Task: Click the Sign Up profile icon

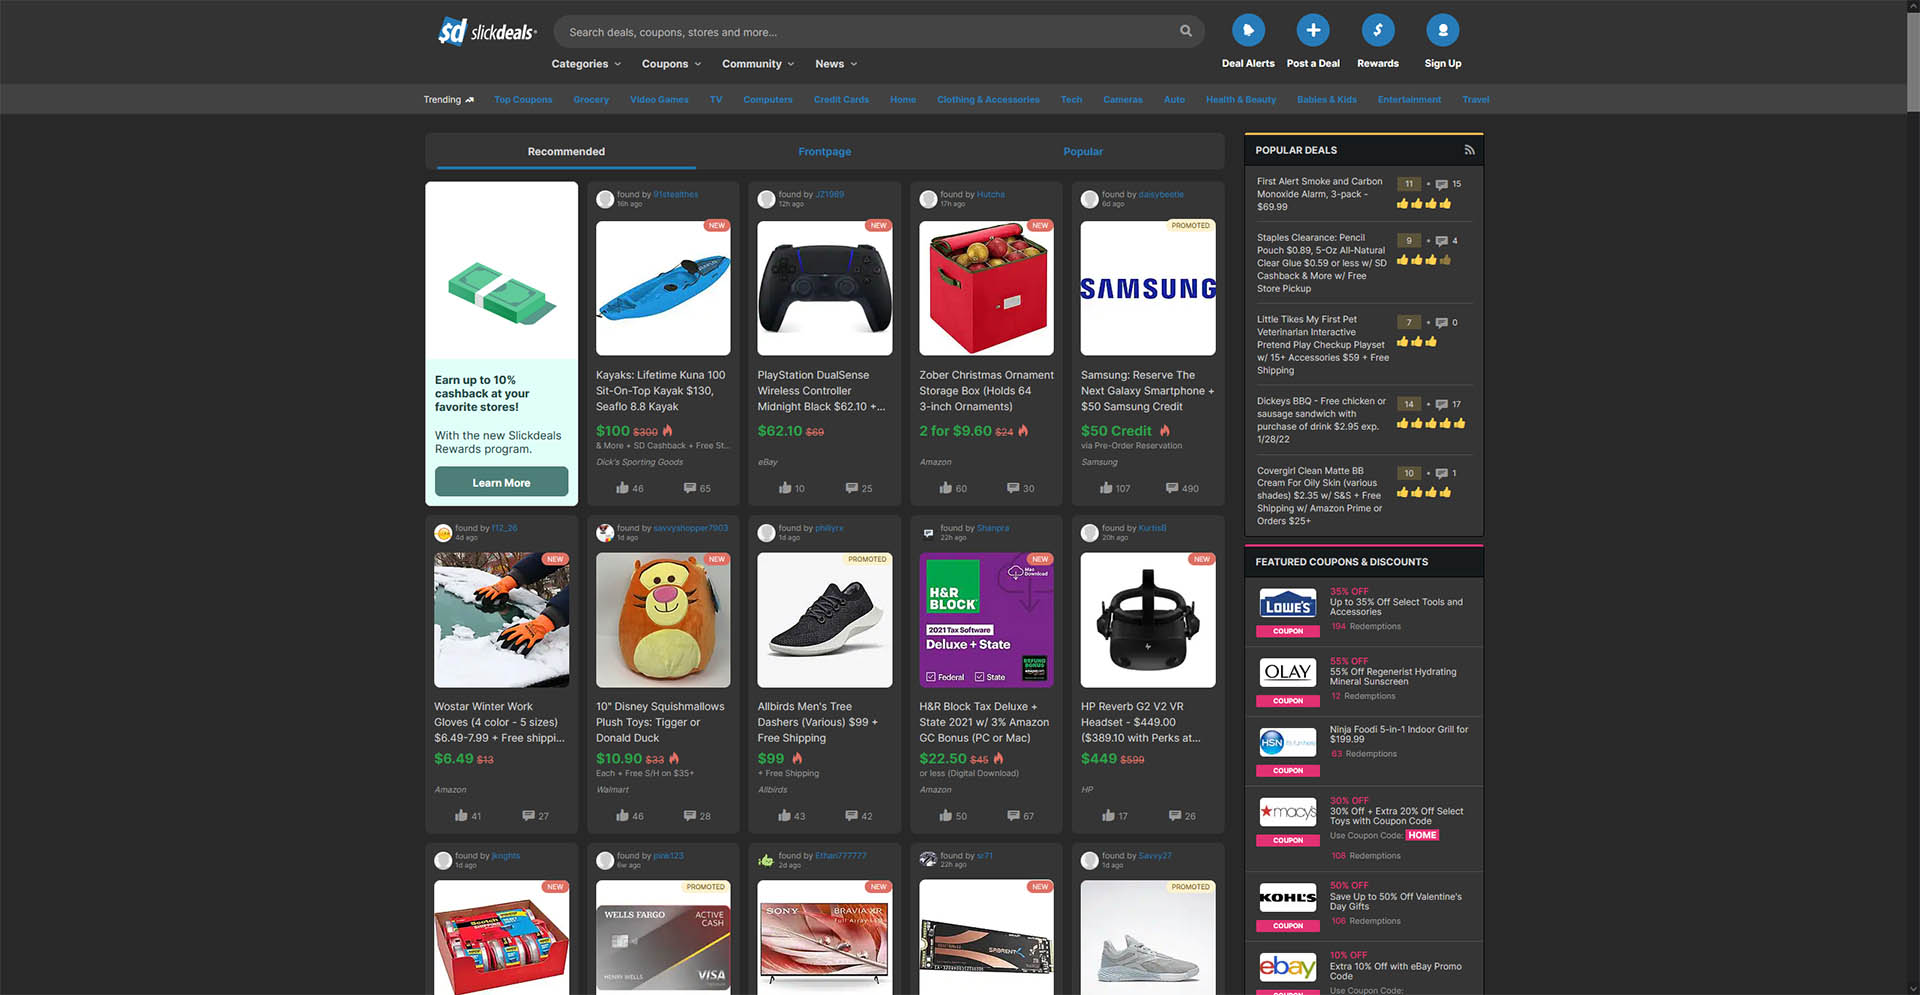Action: (1443, 31)
